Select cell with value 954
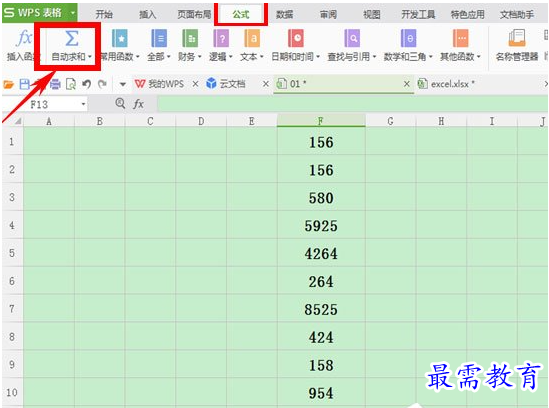The width and height of the screenshot is (549, 408). [x=321, y=393]
